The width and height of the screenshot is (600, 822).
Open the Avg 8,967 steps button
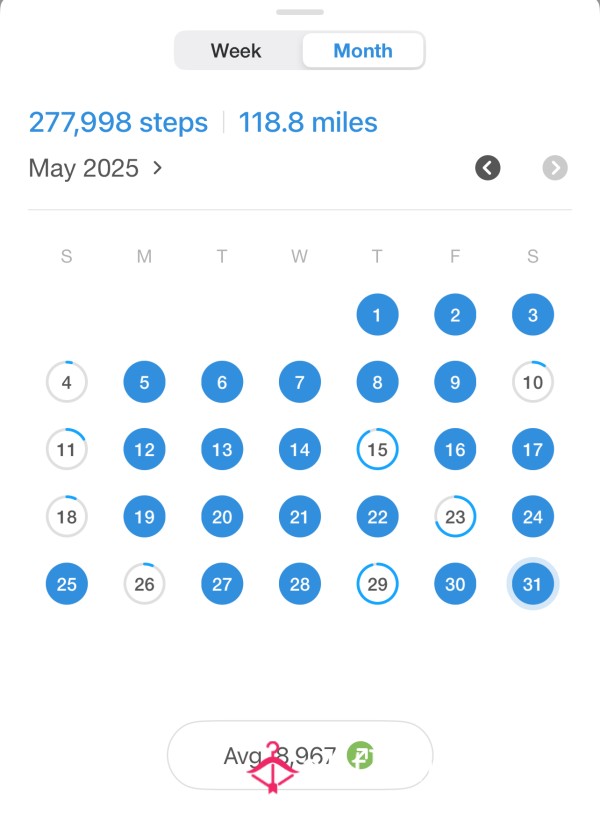300,755
